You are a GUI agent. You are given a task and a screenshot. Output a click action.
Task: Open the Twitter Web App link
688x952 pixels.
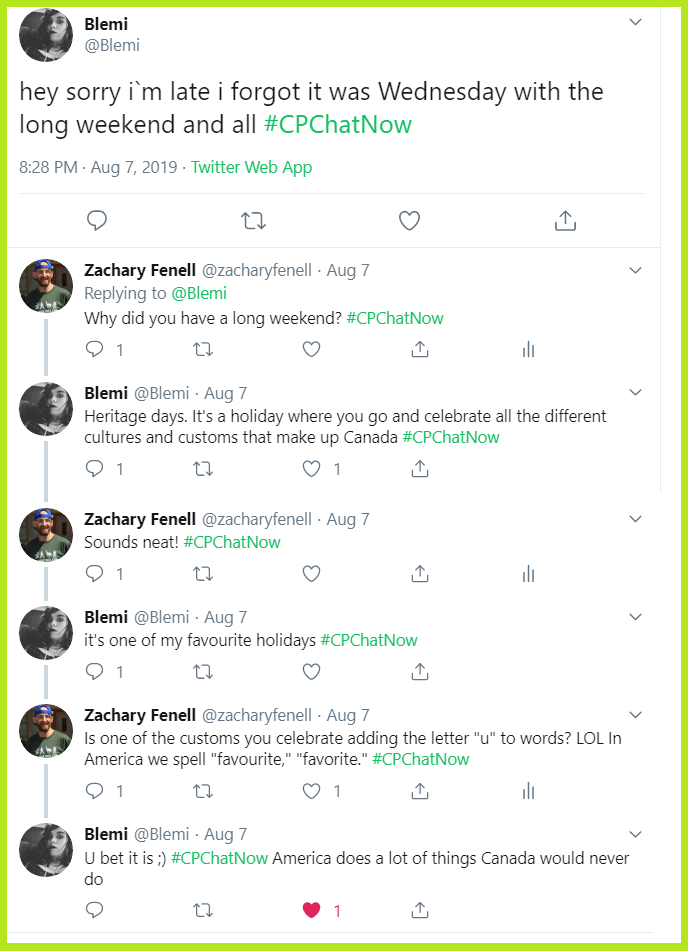(x=251, y=167)
